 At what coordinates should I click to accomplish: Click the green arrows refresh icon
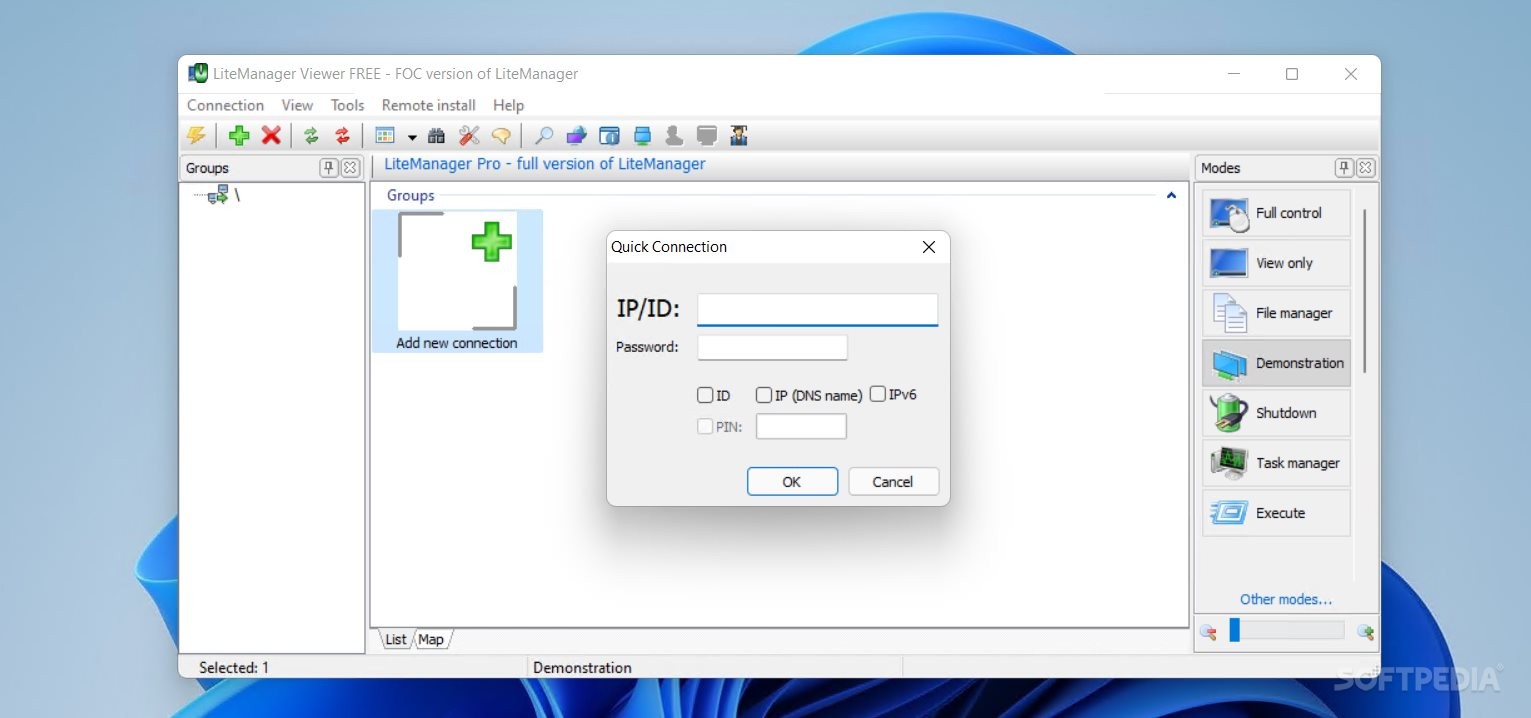pyautogui.click(x=312, y=135)
